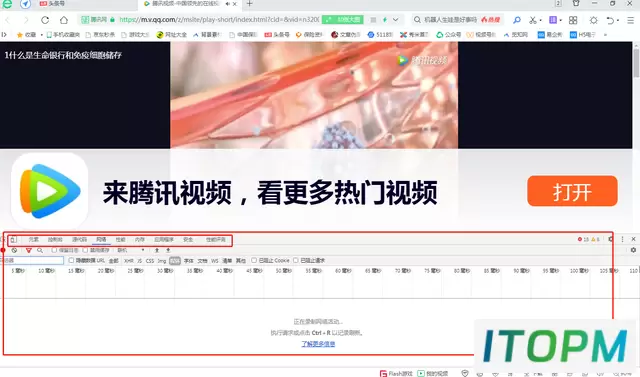Screen dimensions: 640x377
Task: Toggle the device toolbar icon in DevTools
Action: (x=13, y=240)
